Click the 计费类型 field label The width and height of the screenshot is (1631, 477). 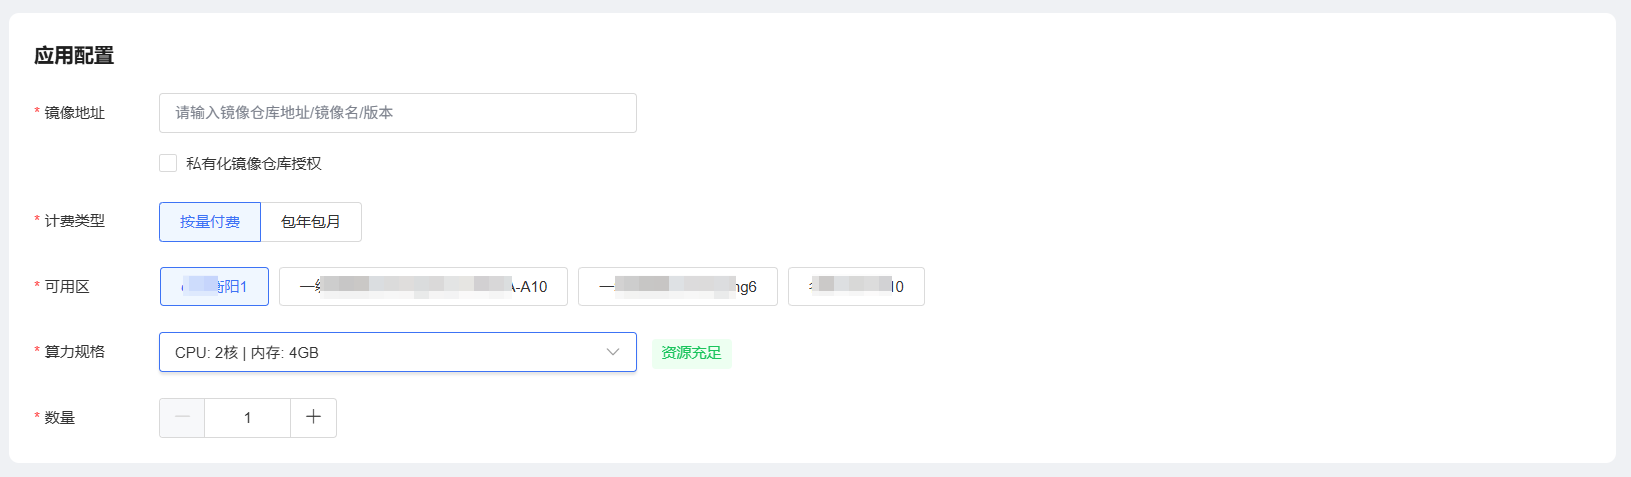click(74, 221)
